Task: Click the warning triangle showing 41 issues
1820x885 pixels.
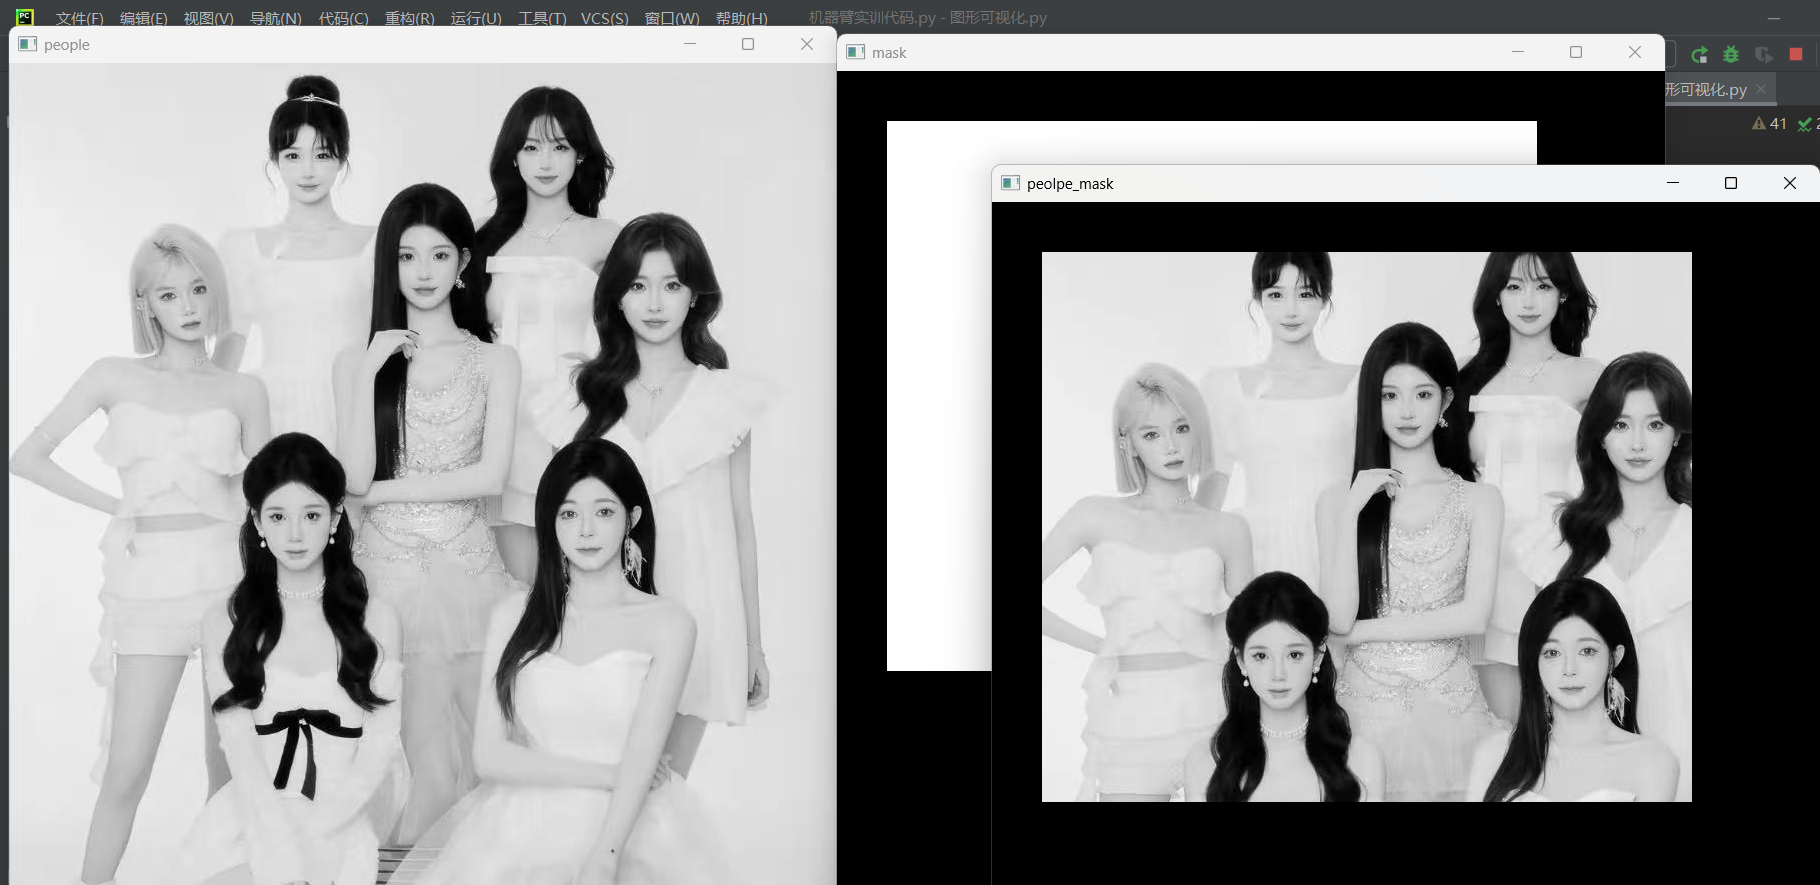Action: point(1760,124)
